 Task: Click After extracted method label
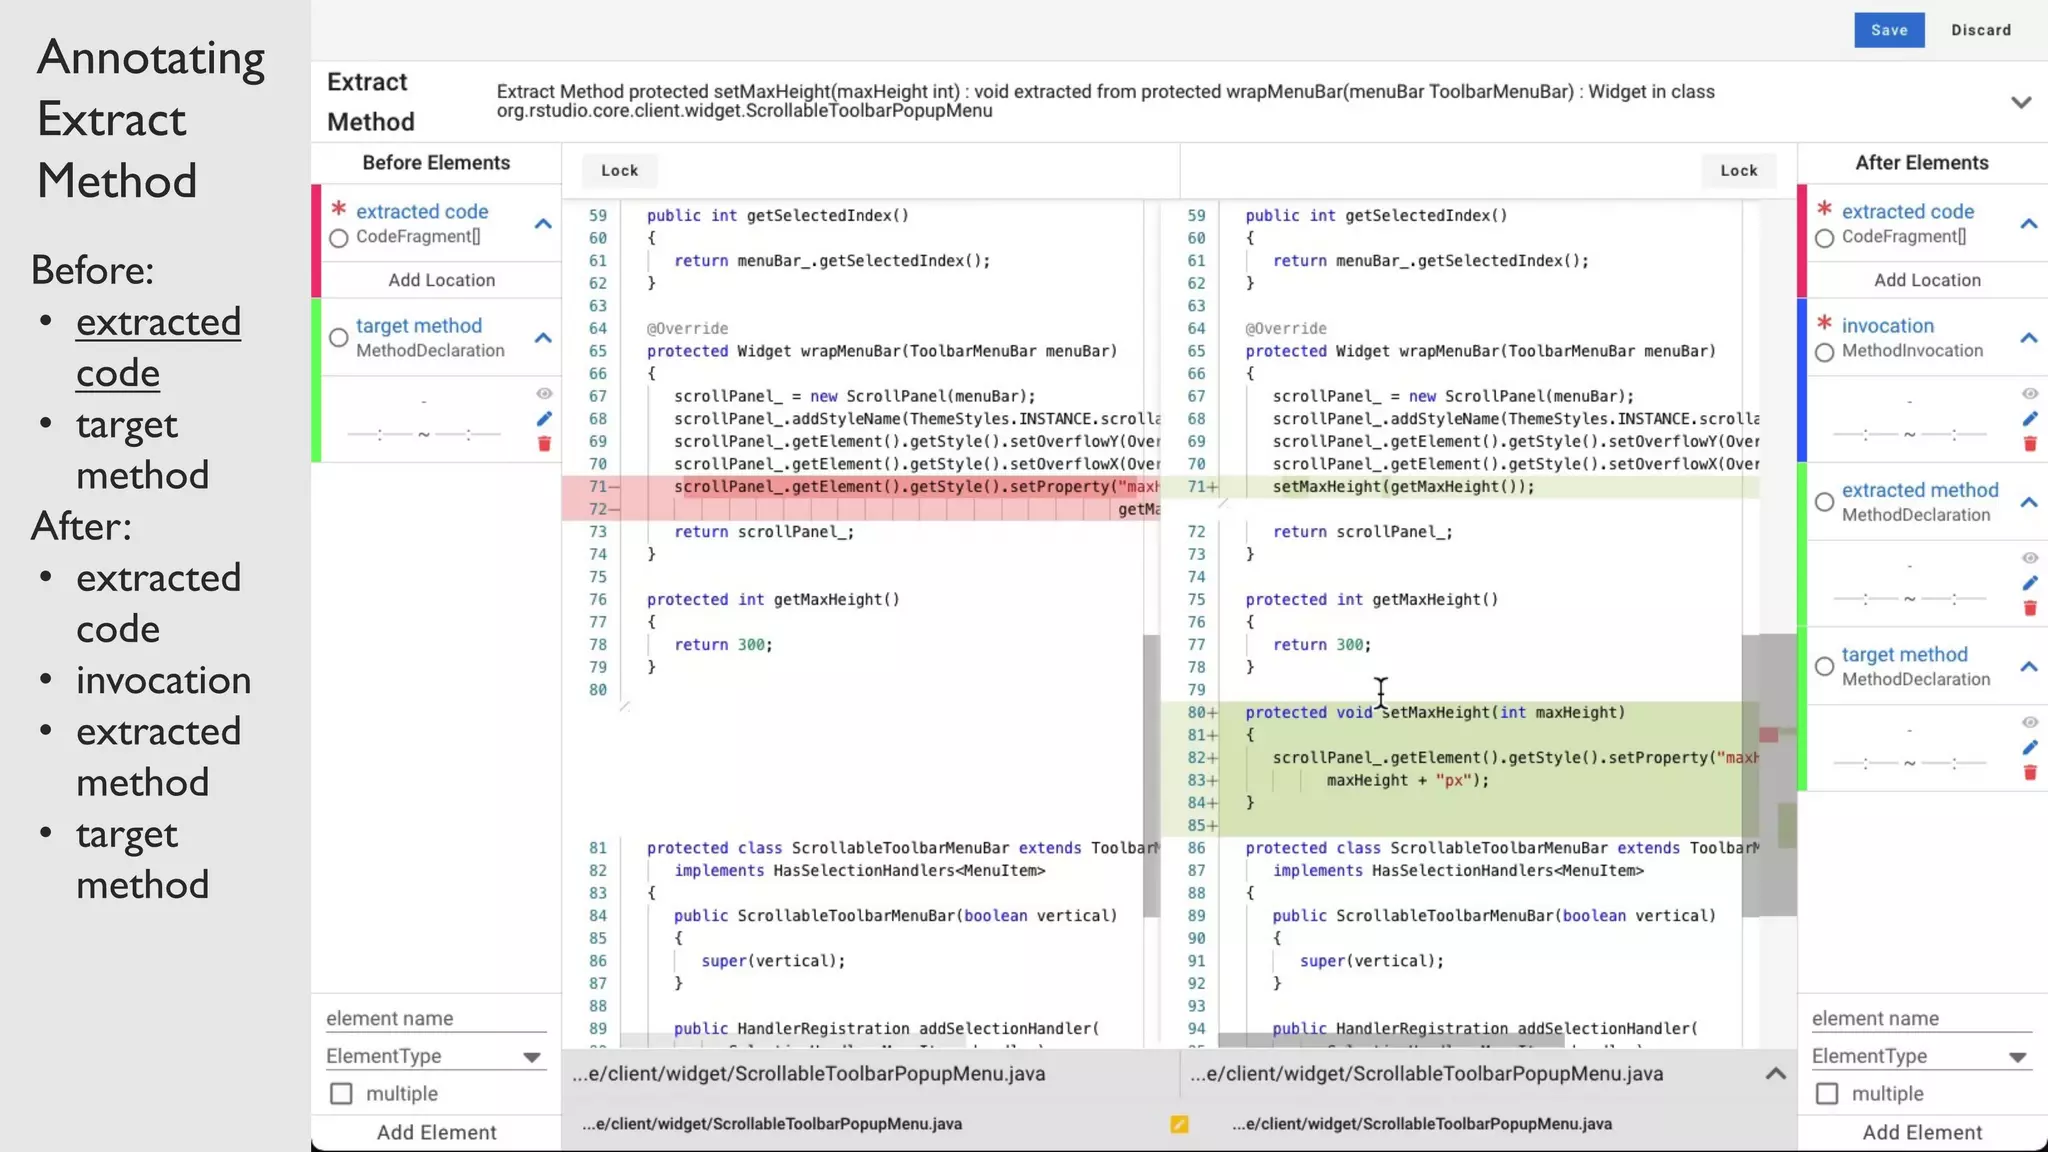(1920, 490)
